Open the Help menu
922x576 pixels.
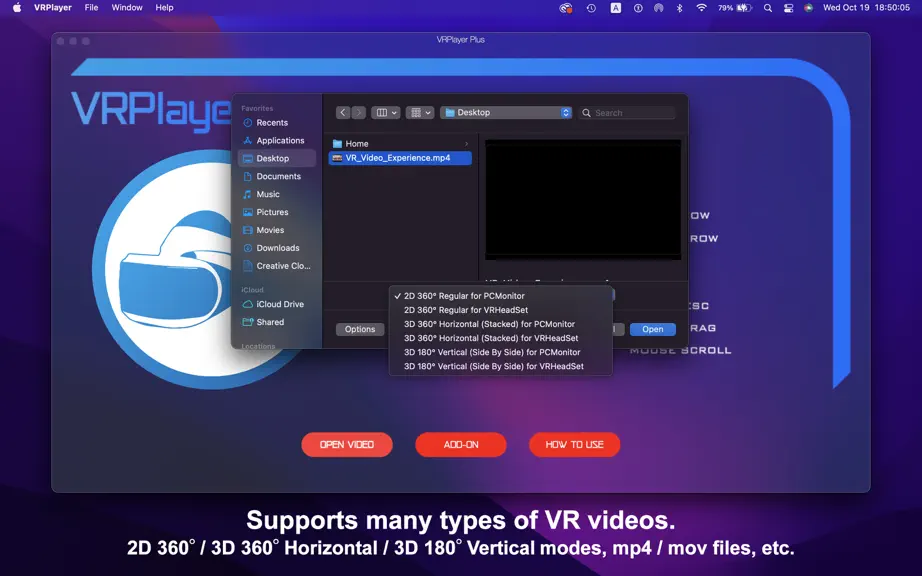point(165,8)
